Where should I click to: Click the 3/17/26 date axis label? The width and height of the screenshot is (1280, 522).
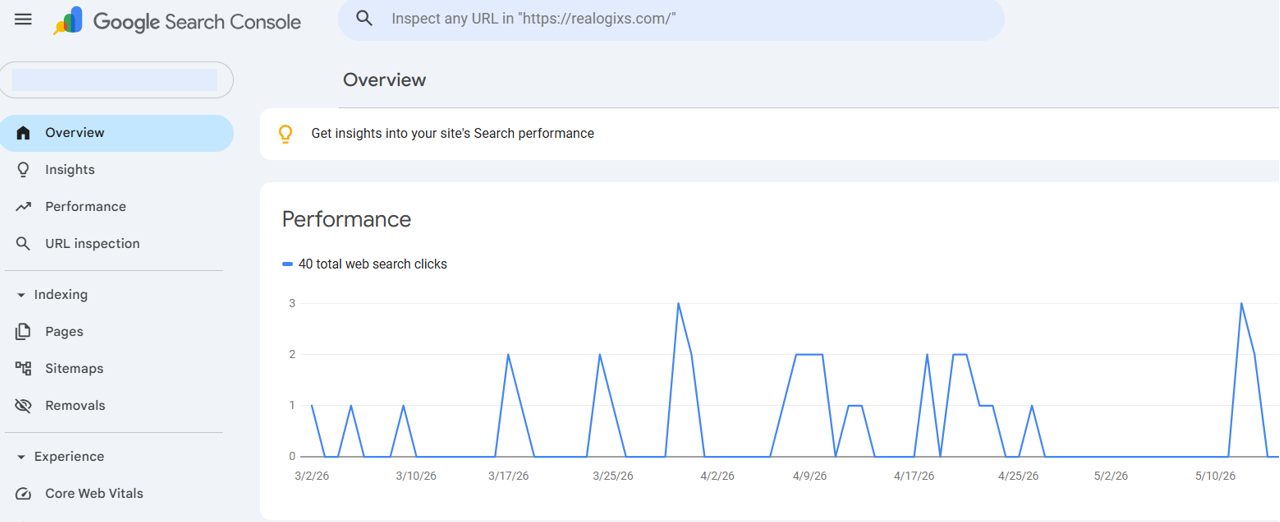(508, 476)
